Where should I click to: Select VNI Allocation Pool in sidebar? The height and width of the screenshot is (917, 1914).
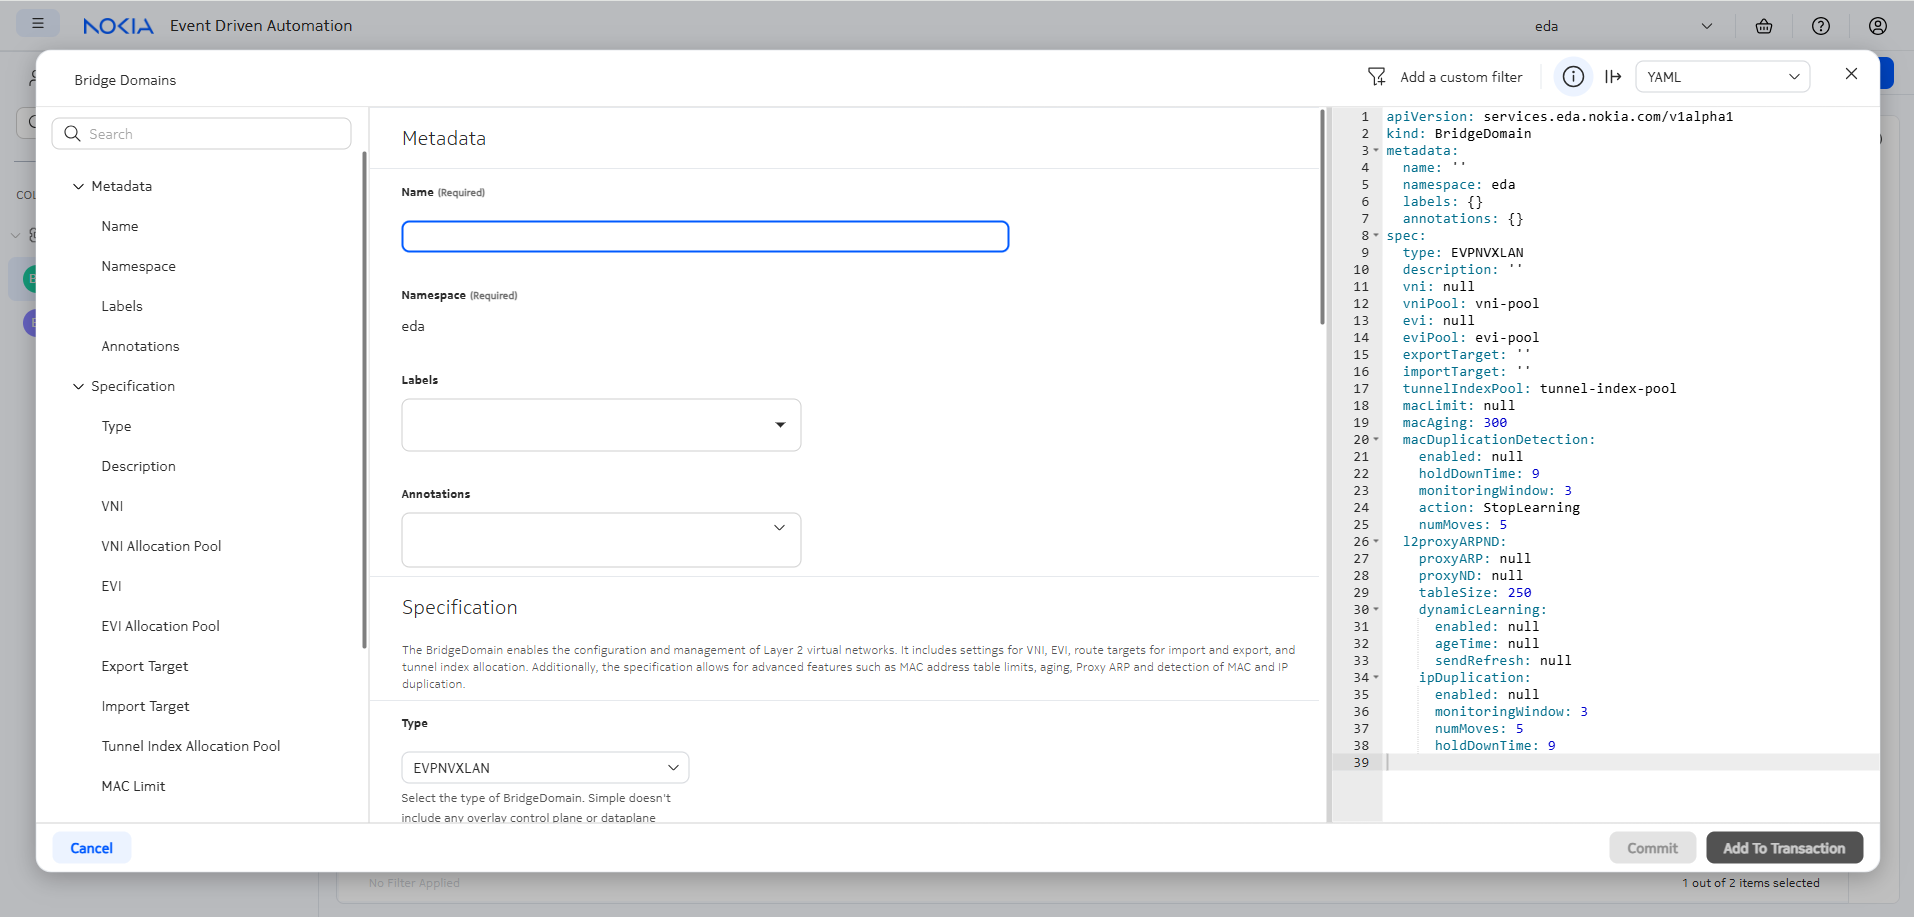coord(161,546)
